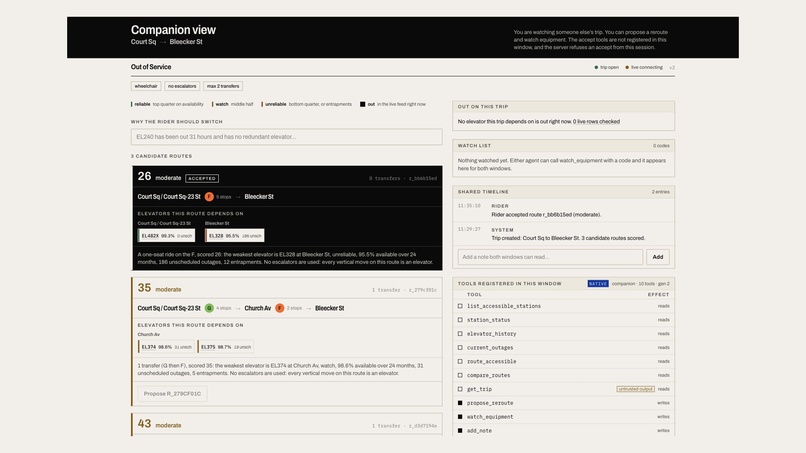The width and height of the screenshot is (806, 453).
Task: Click the orange F badge after Church Av
Action: click(x=279, y=308)
